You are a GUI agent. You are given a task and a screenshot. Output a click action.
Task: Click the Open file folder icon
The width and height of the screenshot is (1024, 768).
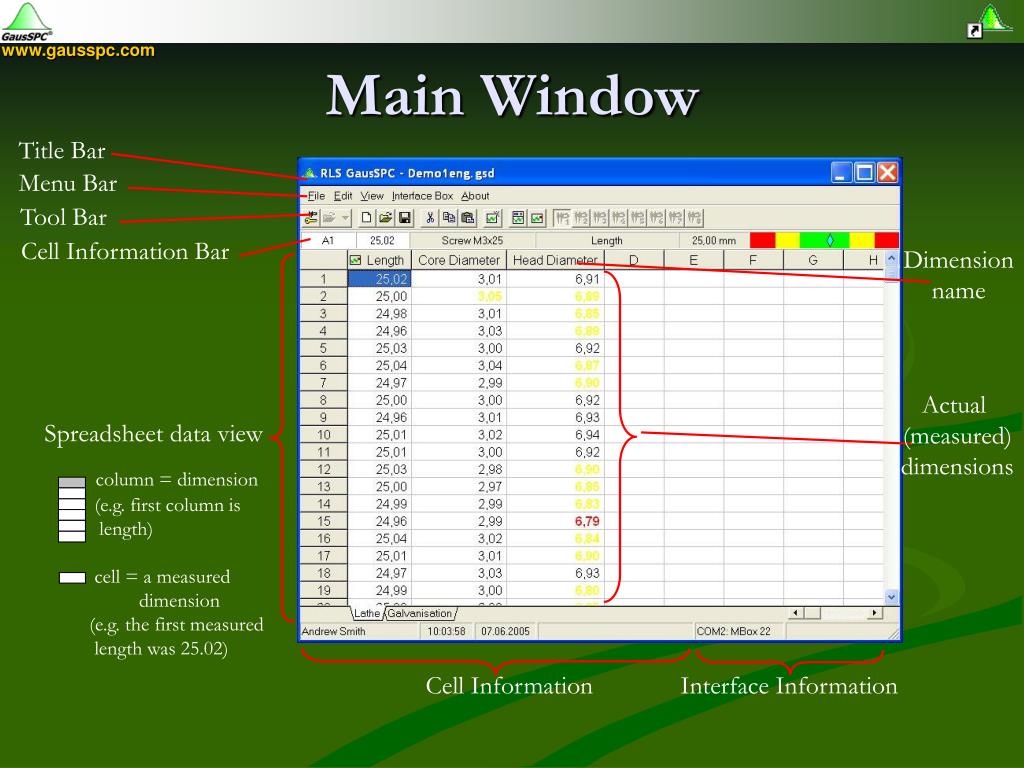(386, 217)
